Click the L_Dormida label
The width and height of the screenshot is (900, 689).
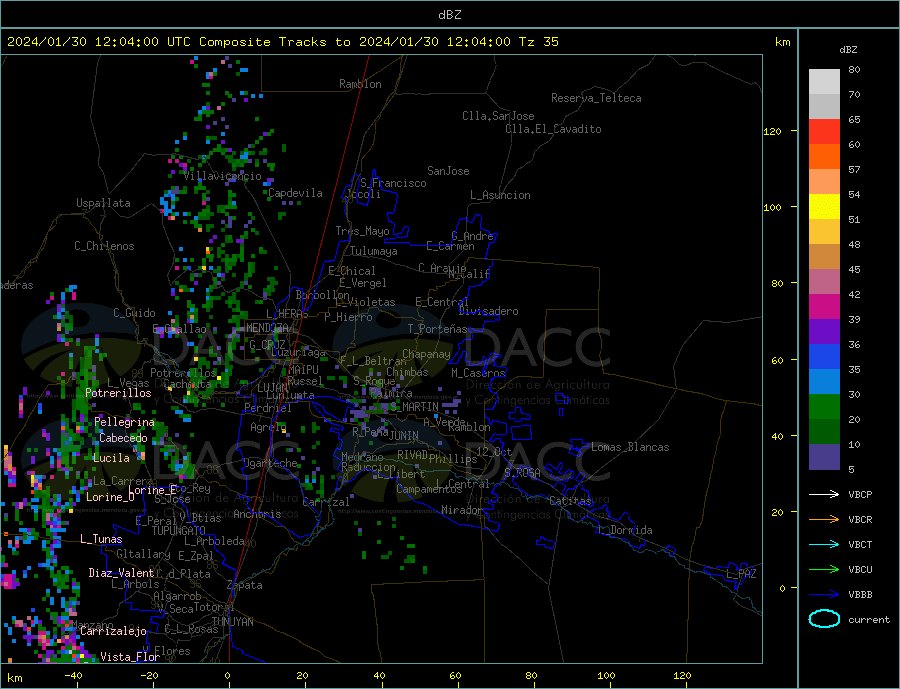[625, 530]
